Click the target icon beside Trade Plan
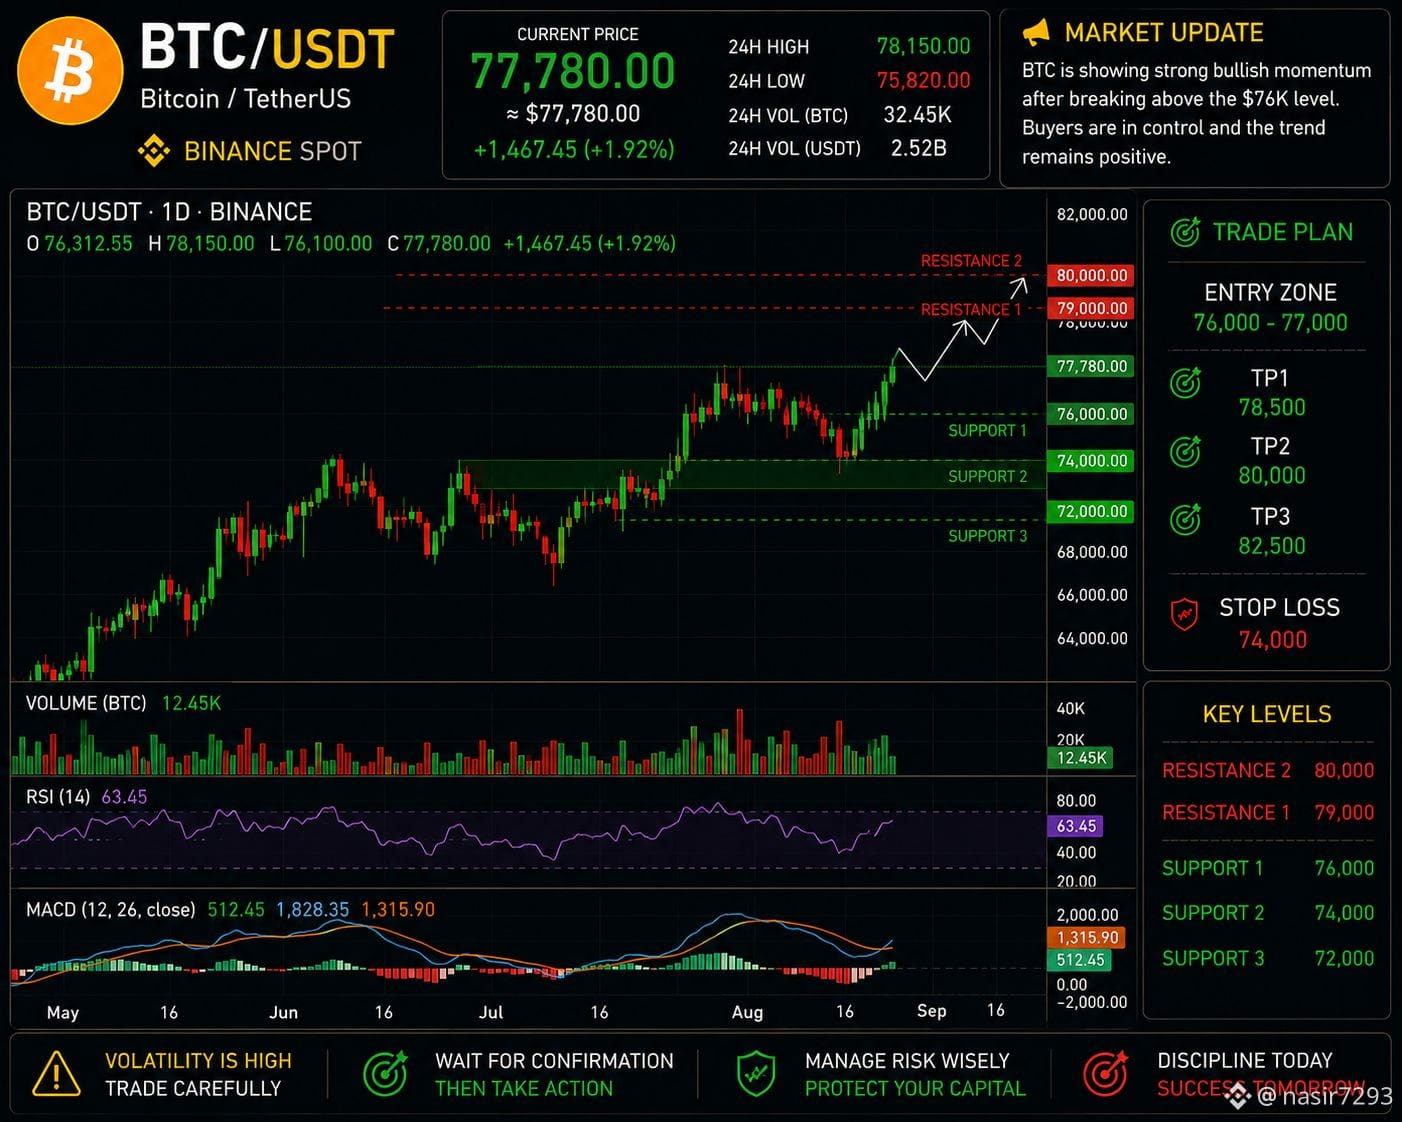 tap(1185, 232)
